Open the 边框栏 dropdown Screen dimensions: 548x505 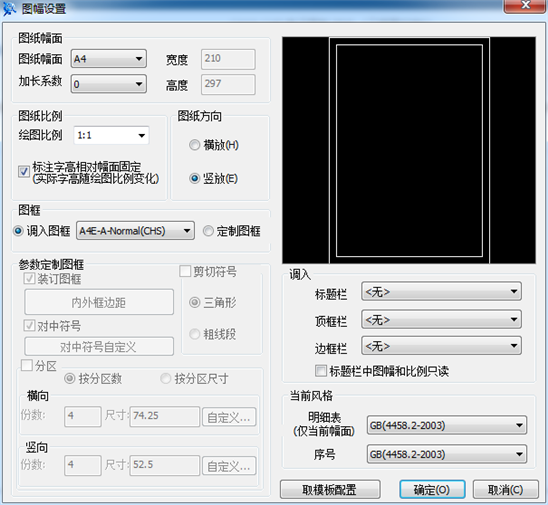[441, 346]
